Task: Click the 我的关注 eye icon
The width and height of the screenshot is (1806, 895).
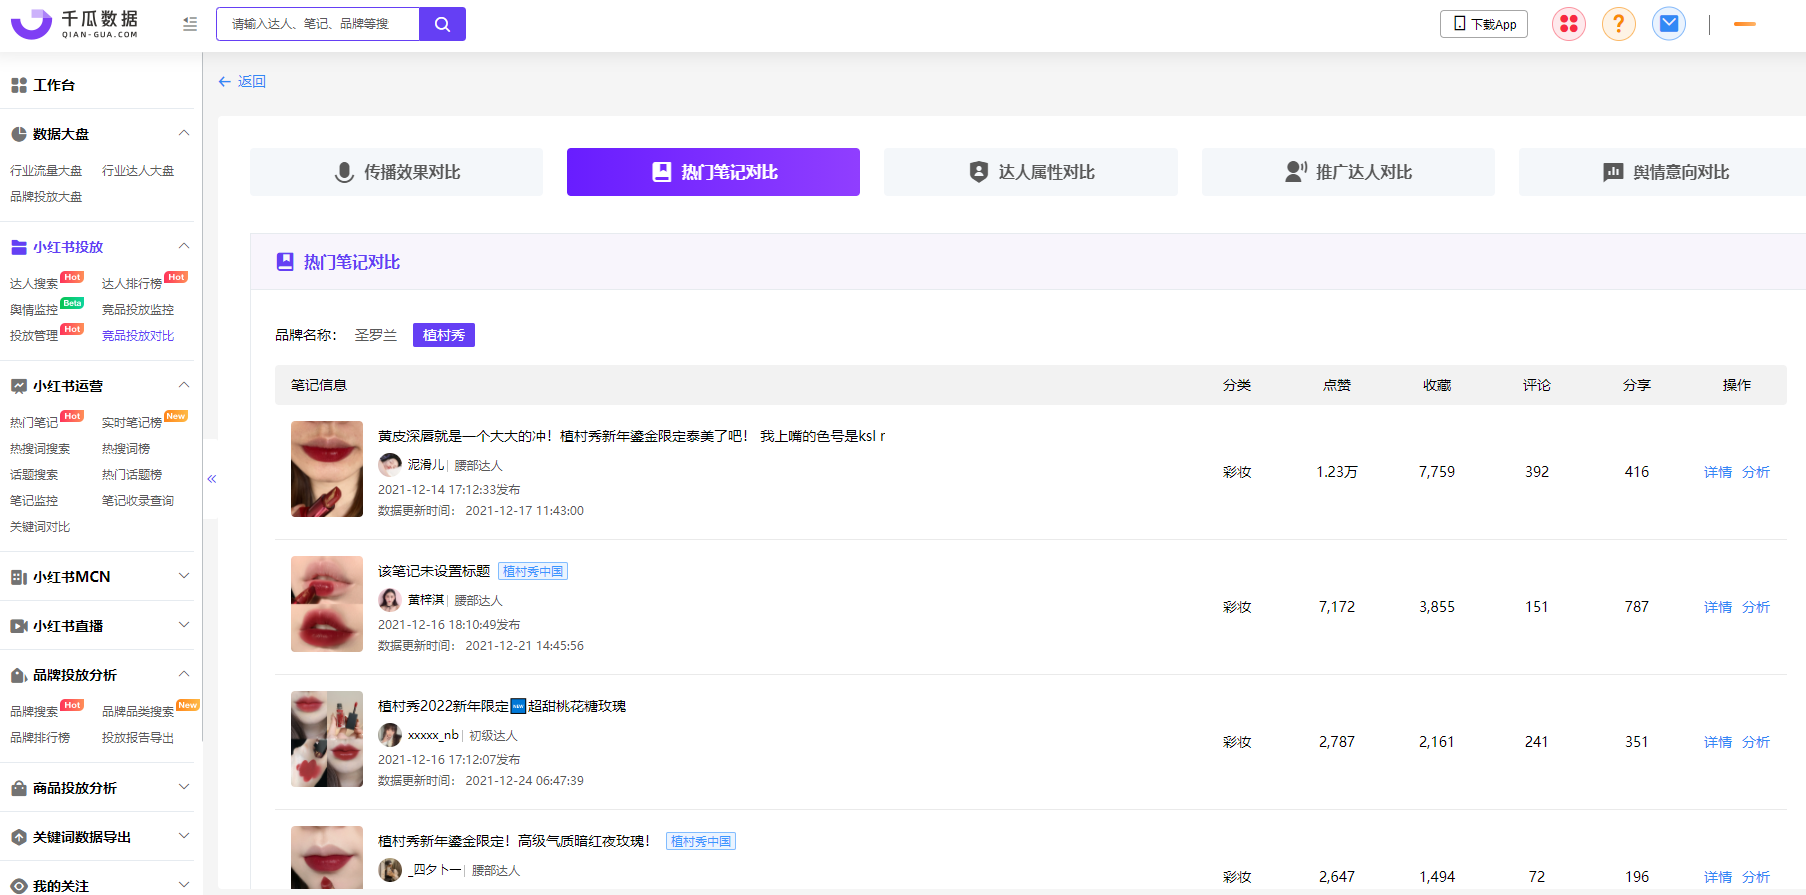Action: click(19, 886)
